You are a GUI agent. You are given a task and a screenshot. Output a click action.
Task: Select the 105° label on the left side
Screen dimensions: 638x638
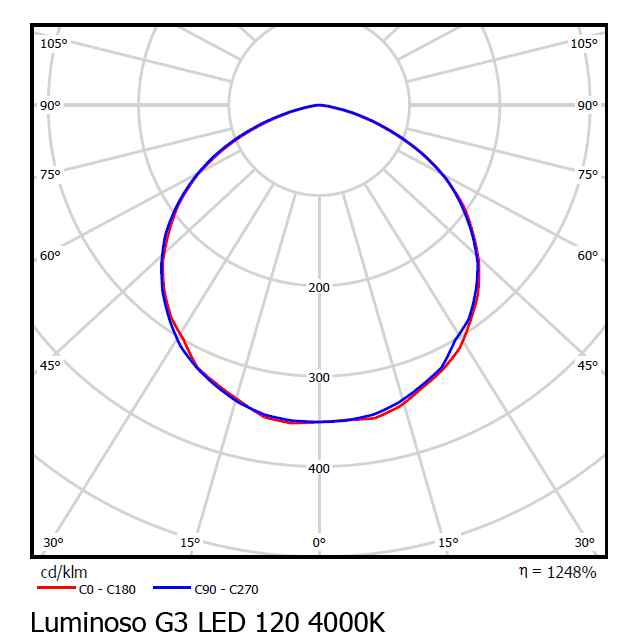click(53, 44)
